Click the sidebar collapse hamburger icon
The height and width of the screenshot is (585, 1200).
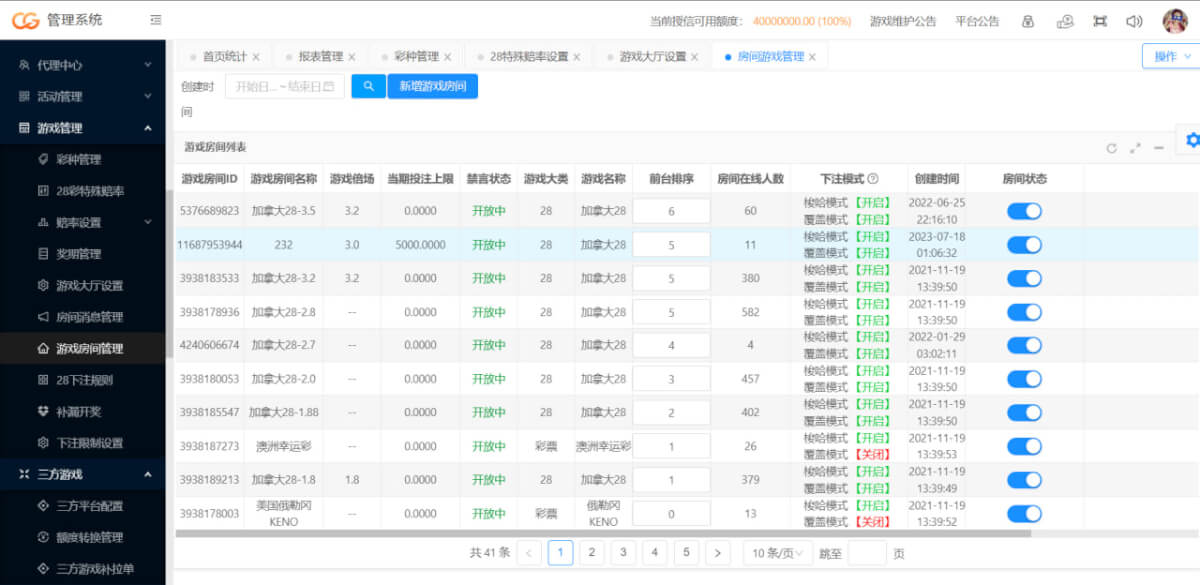coord(155,20)
